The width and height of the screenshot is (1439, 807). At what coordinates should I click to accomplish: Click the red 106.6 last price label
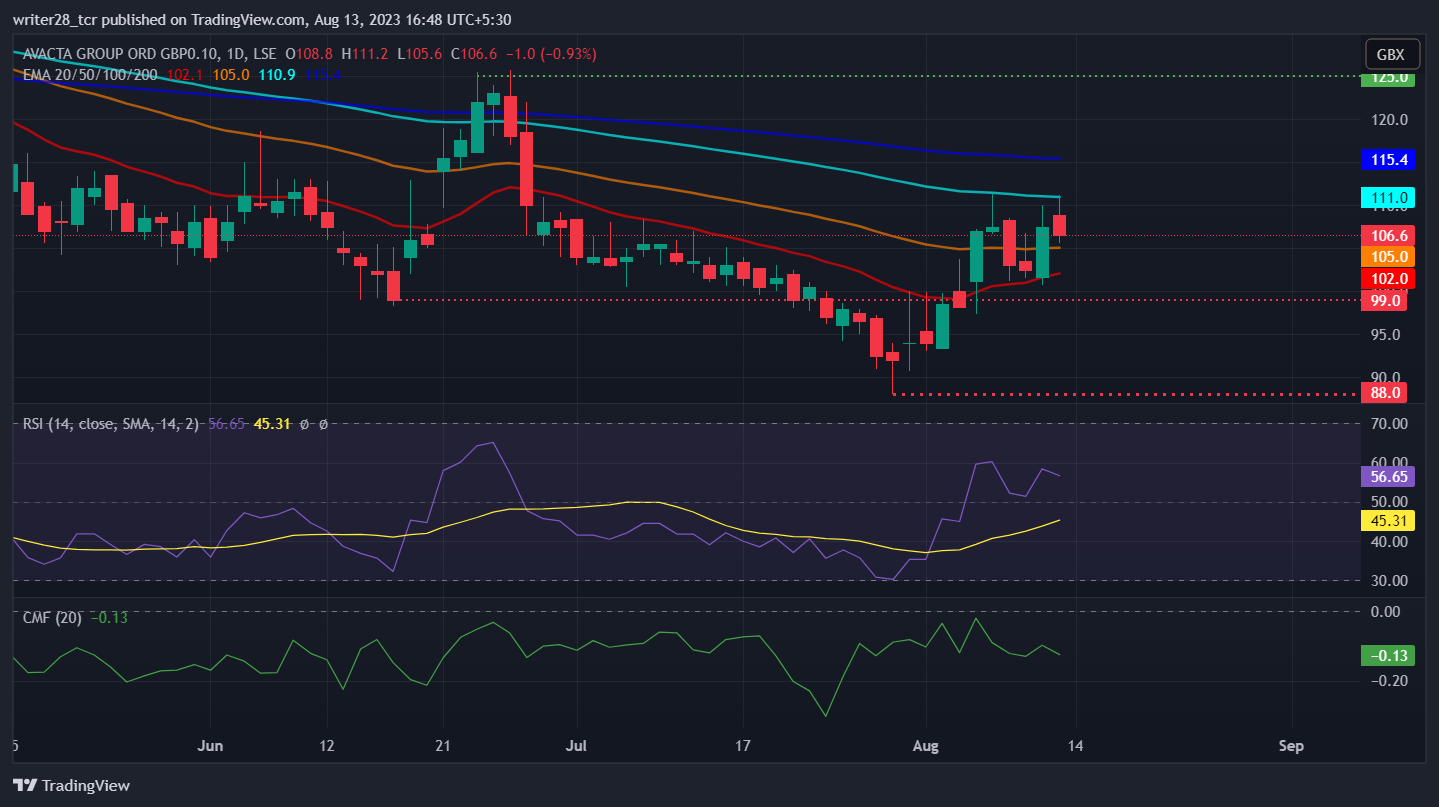coord(1388,235)
